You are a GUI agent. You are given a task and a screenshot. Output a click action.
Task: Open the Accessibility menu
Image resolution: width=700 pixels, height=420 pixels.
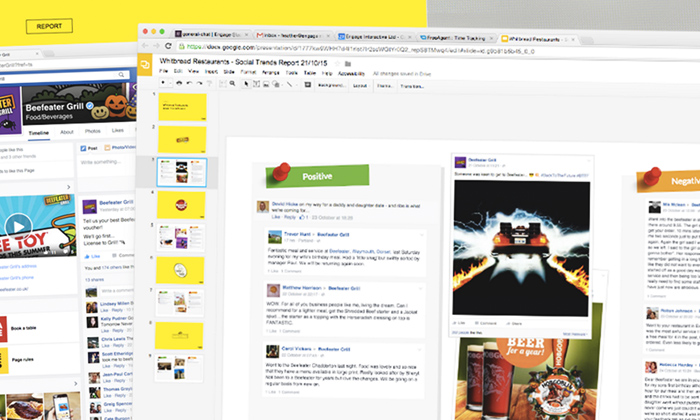tap(351, 73)
